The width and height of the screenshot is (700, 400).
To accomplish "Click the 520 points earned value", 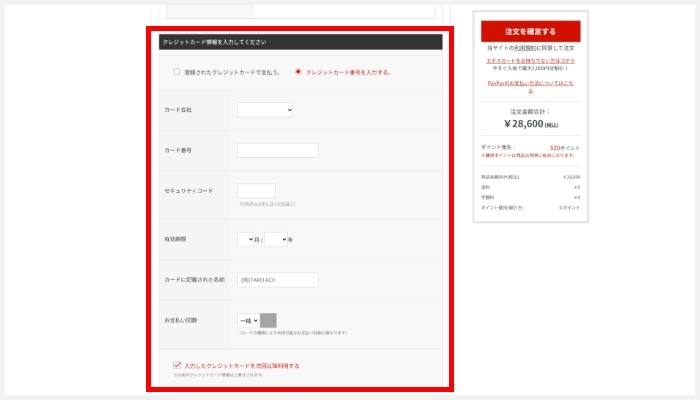I will tap(564, 147).
